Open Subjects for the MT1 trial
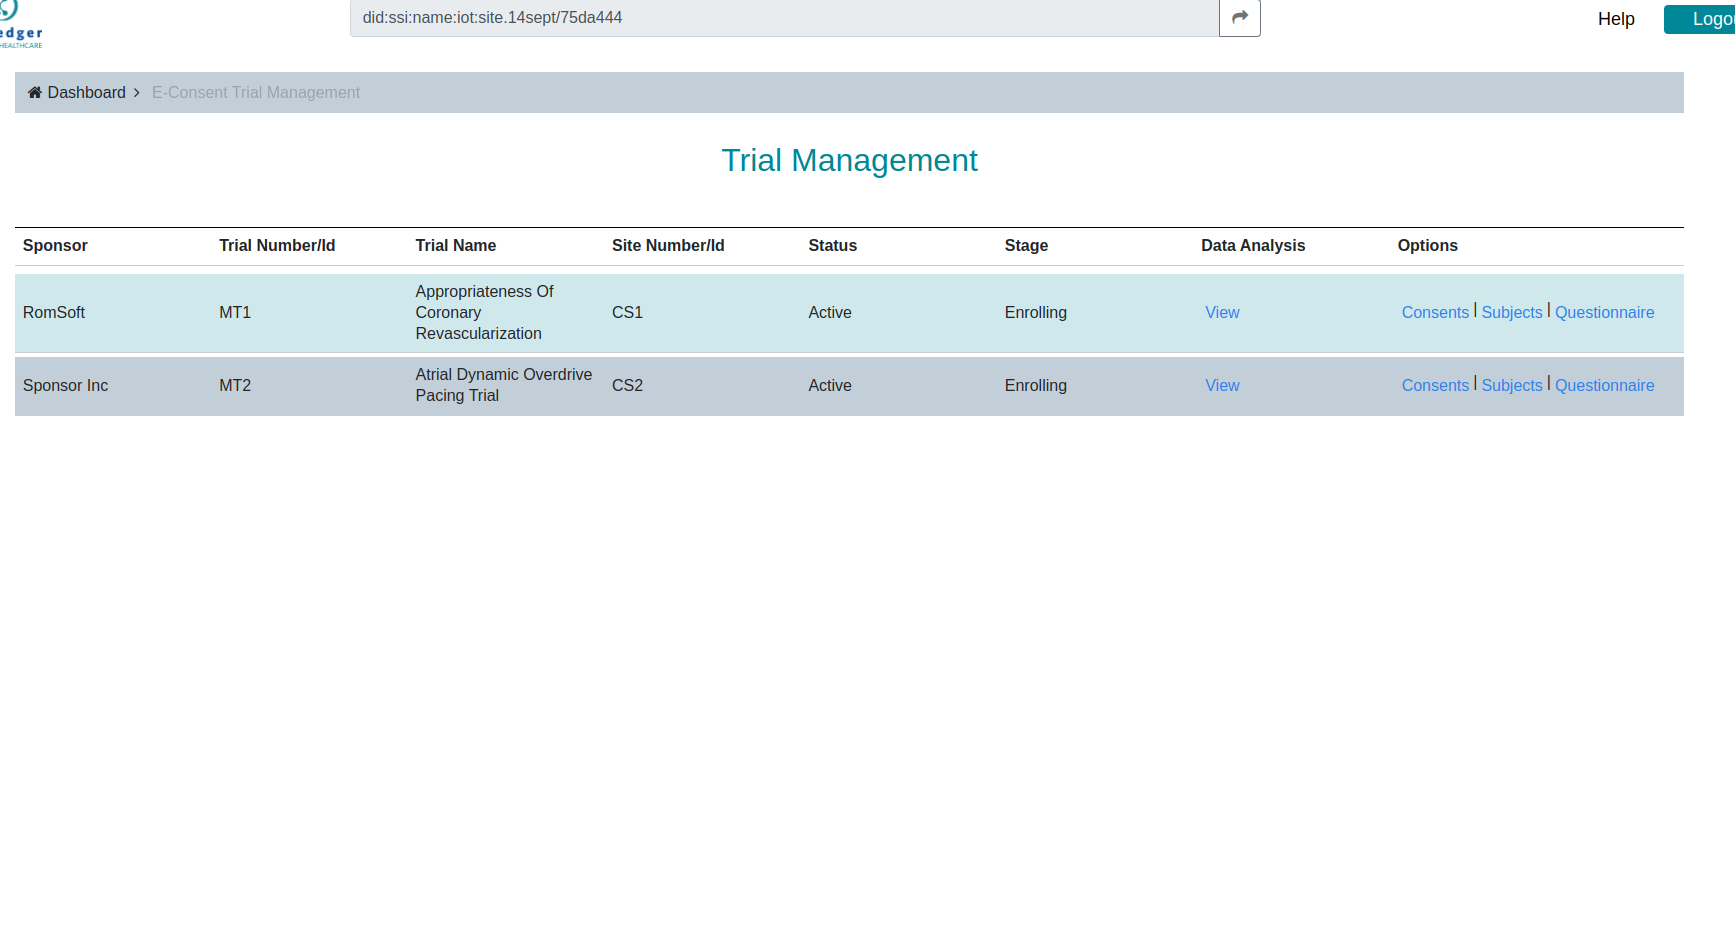The height and width of the screenshot is (932, 1735). [x=1511, y=312]
